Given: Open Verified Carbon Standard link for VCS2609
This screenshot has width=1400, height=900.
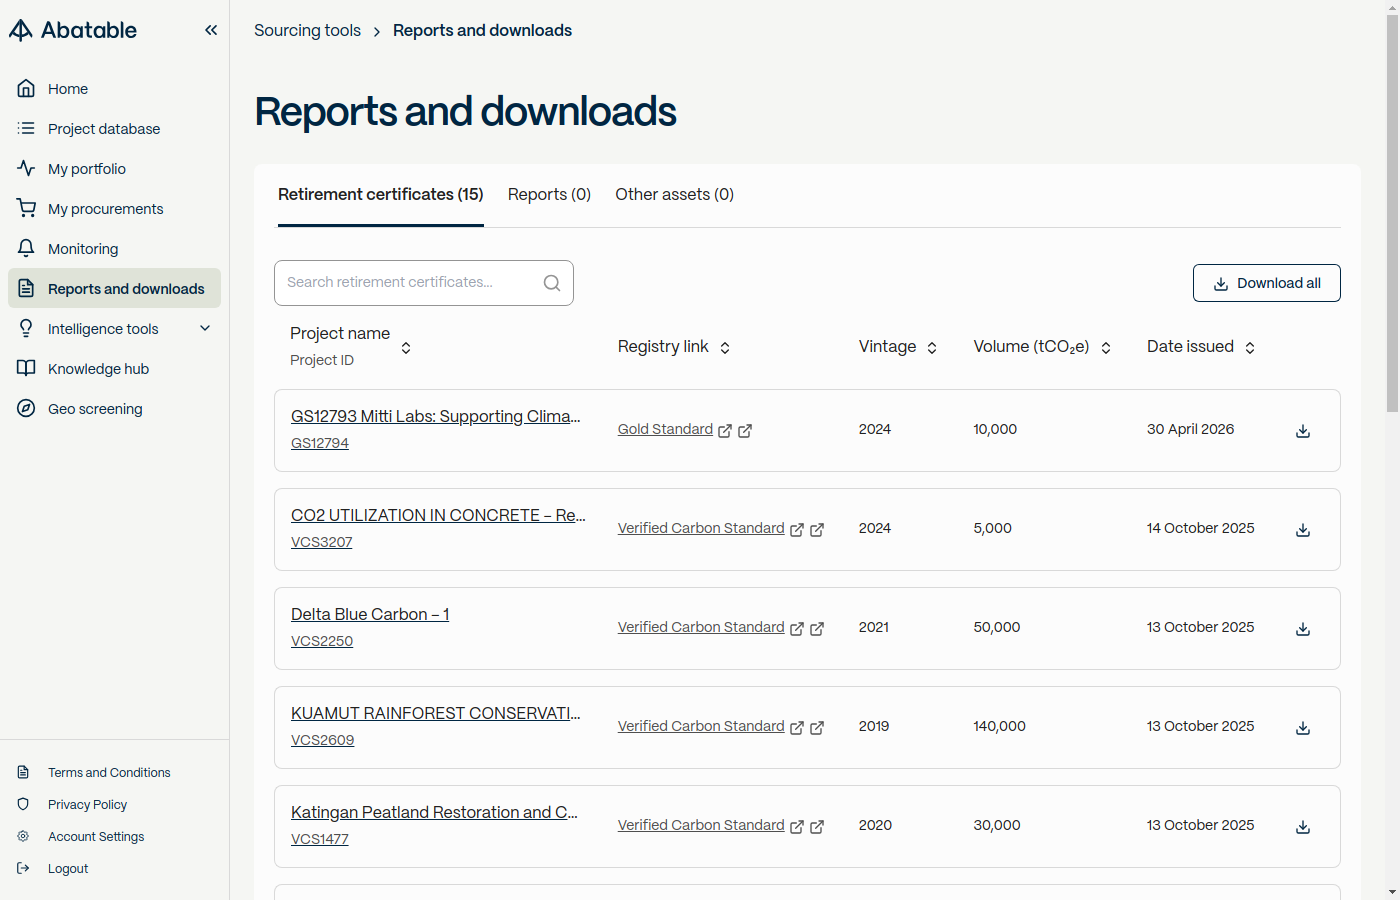Looking at the screenshot, I should (x=701, y=726).
